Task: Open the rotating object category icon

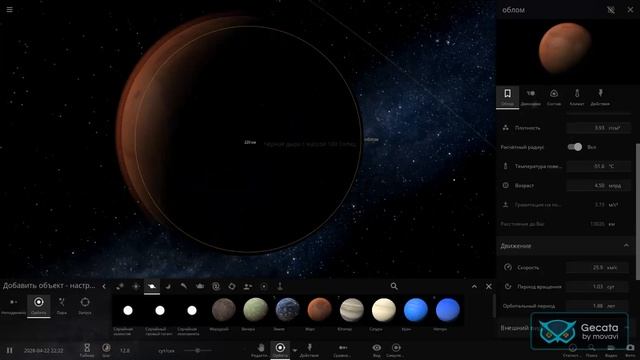Action: tap(232, 287)
